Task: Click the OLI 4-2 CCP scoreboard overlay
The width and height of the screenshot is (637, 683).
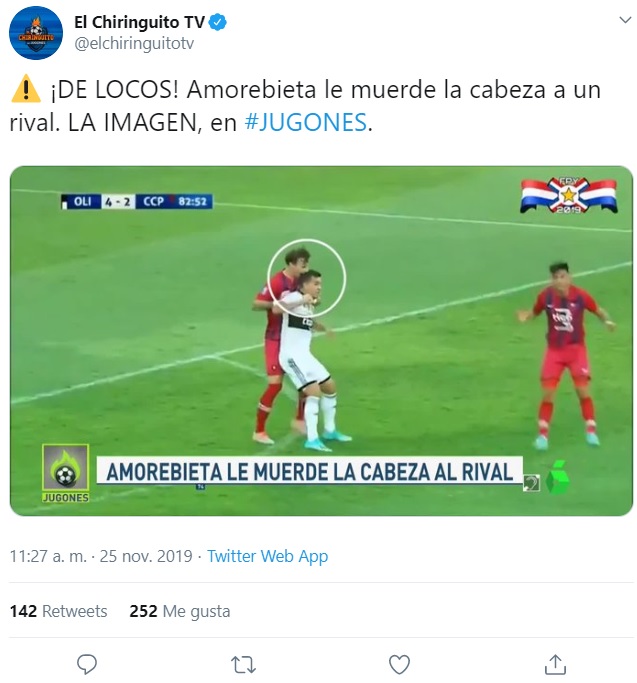Action: (137, 201)
